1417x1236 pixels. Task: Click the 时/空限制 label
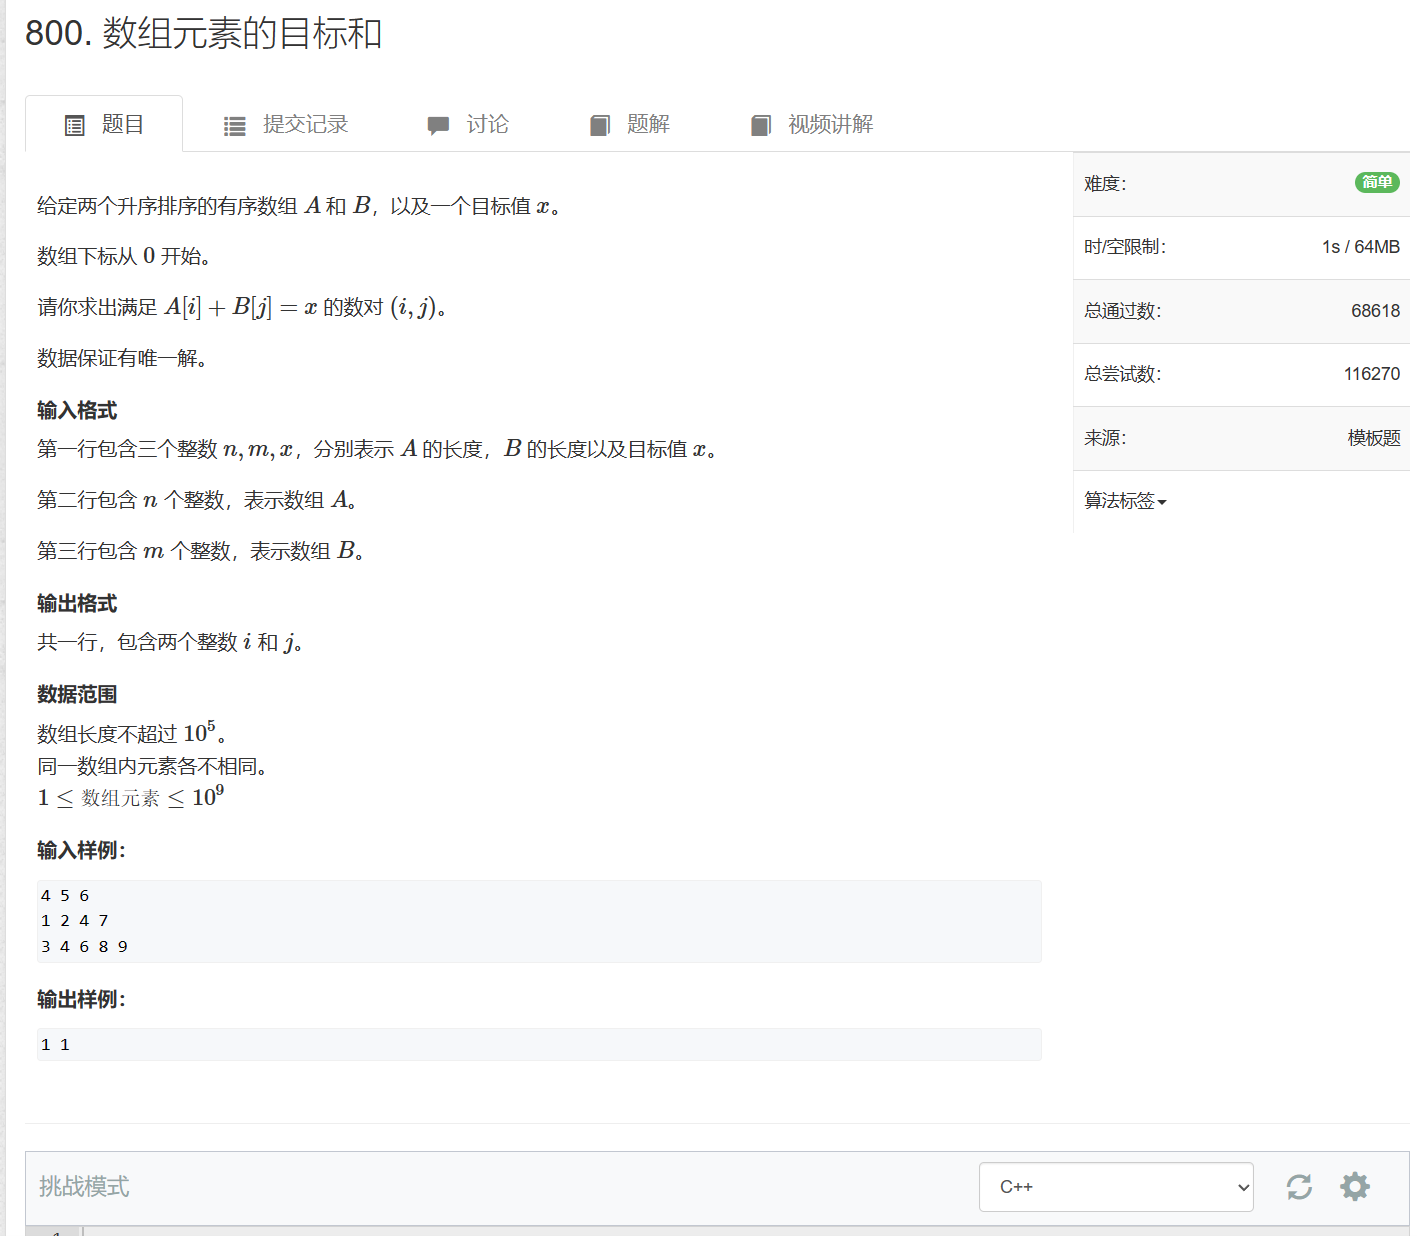[x=1125, y=247]
